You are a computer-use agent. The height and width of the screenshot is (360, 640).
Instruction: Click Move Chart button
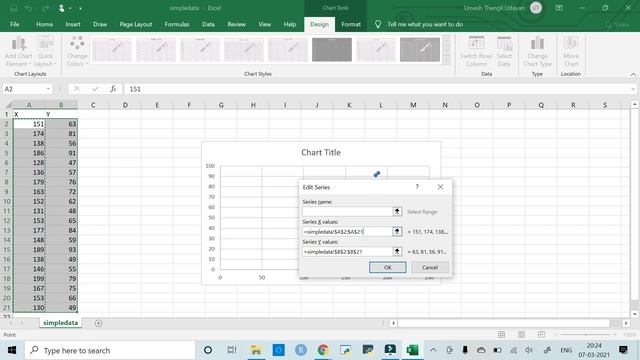click(x=571, y=51)
